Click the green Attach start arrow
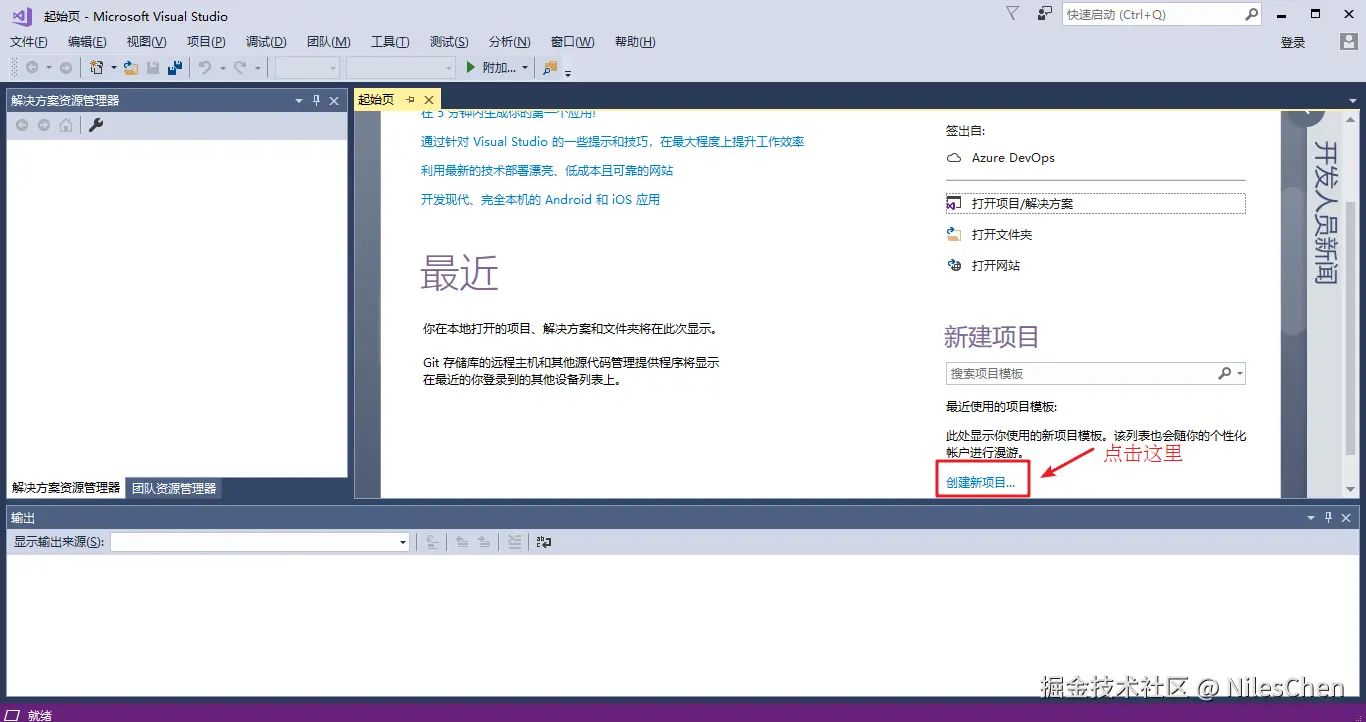Viewport: 1366px width, 722px height. (x=472, y=67)
